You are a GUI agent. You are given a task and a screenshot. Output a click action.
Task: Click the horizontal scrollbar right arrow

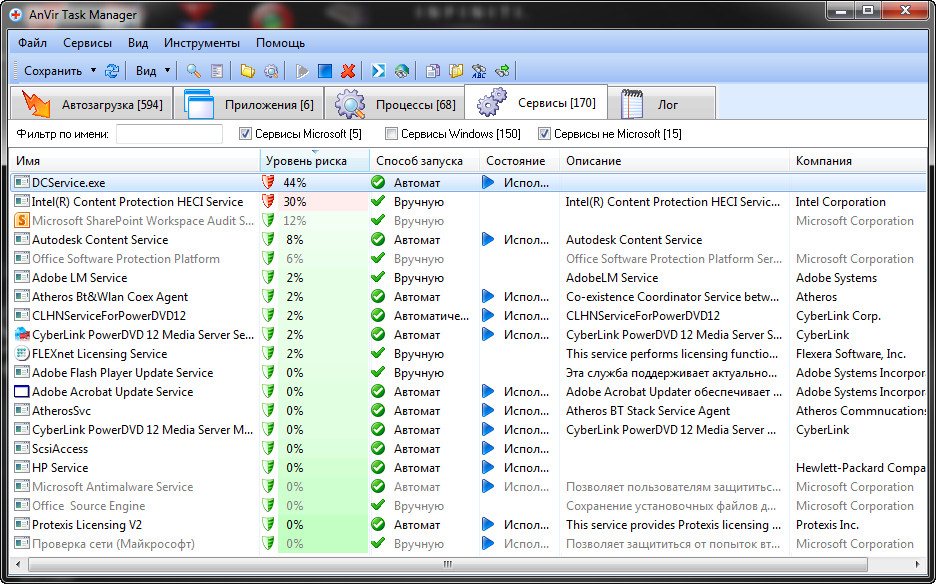918,564
